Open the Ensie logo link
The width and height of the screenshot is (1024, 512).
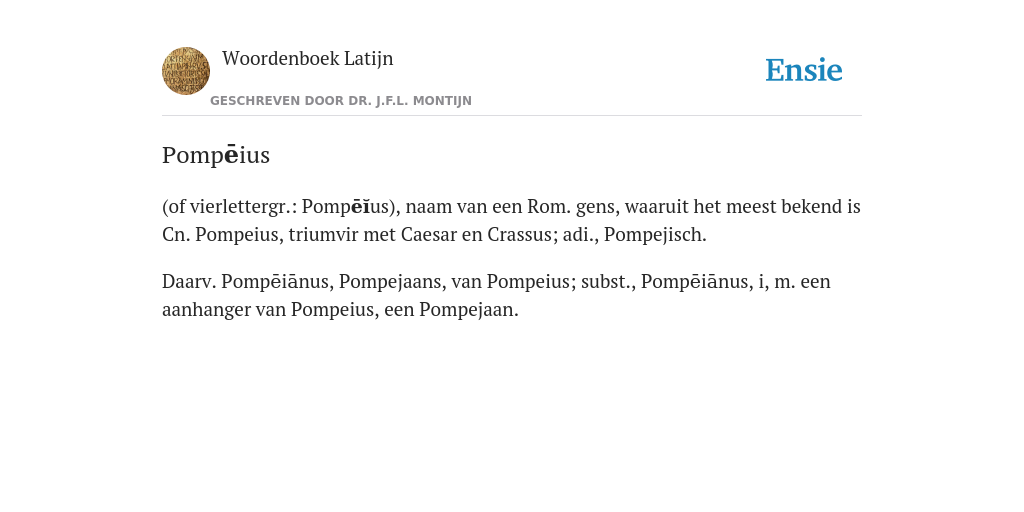click(x=804, y=70)
